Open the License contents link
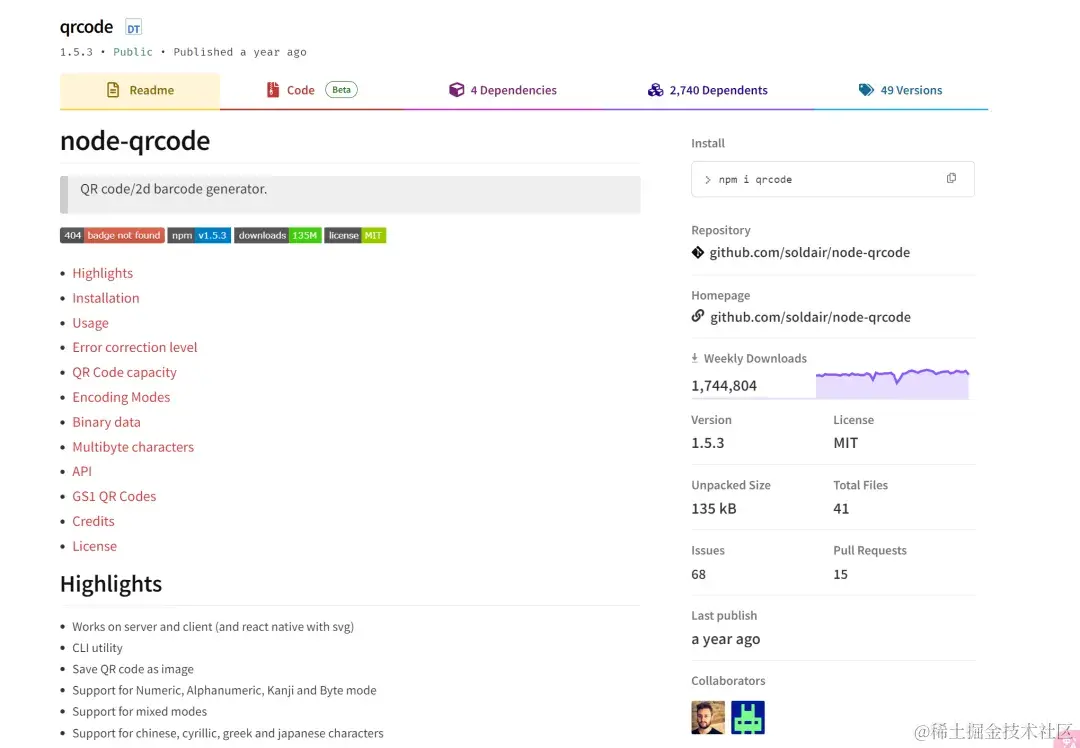Image resolution: width=1080 pixels, height=748 pixels. click(x=94, y=546)
